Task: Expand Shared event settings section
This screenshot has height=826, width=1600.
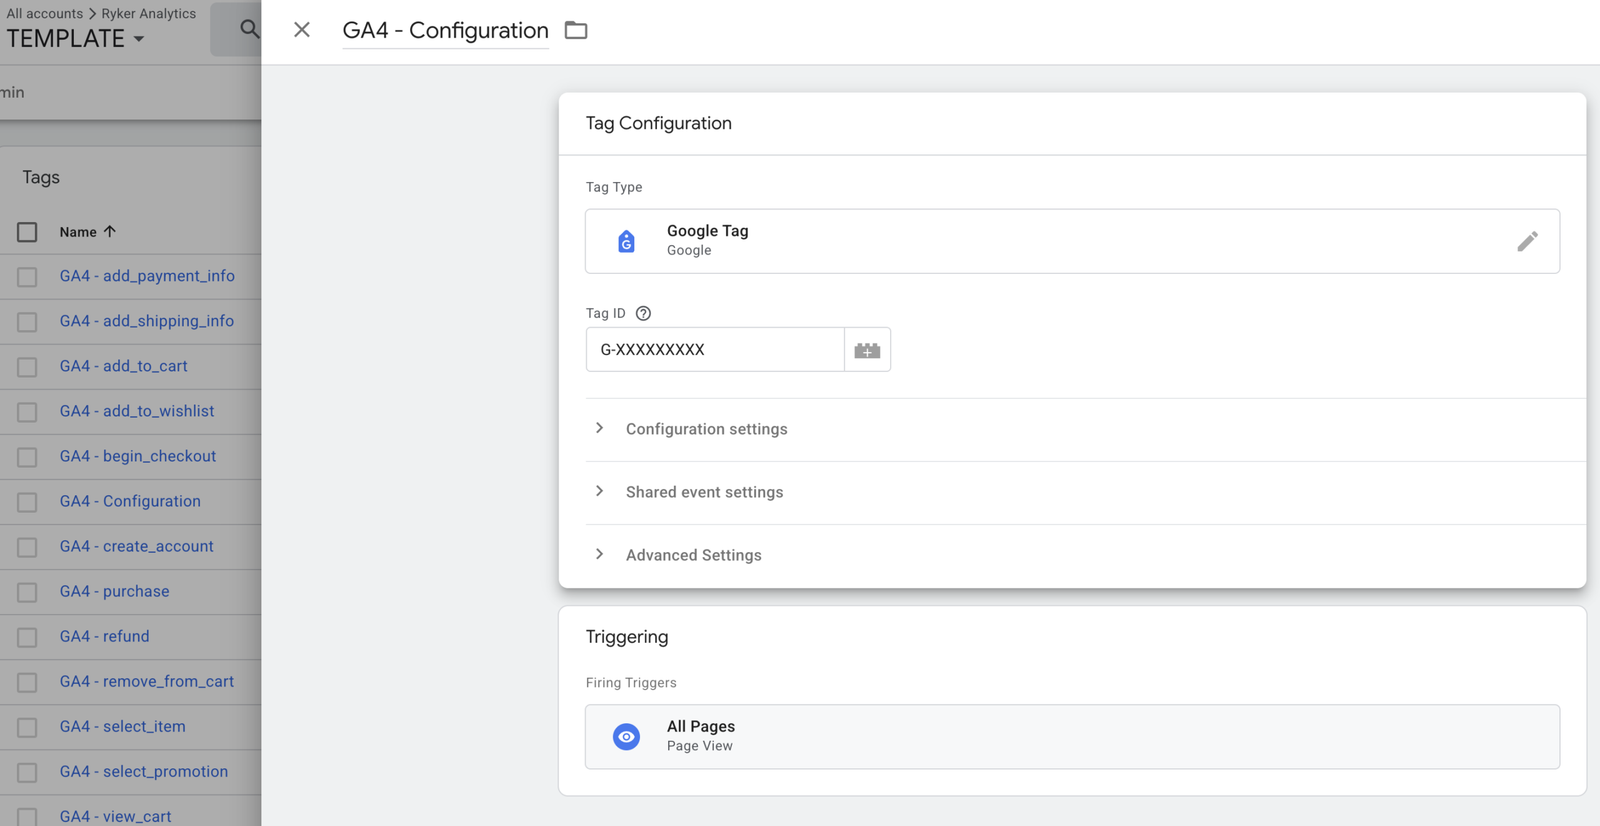Action: pyautogui.click(x=704, y=492)
